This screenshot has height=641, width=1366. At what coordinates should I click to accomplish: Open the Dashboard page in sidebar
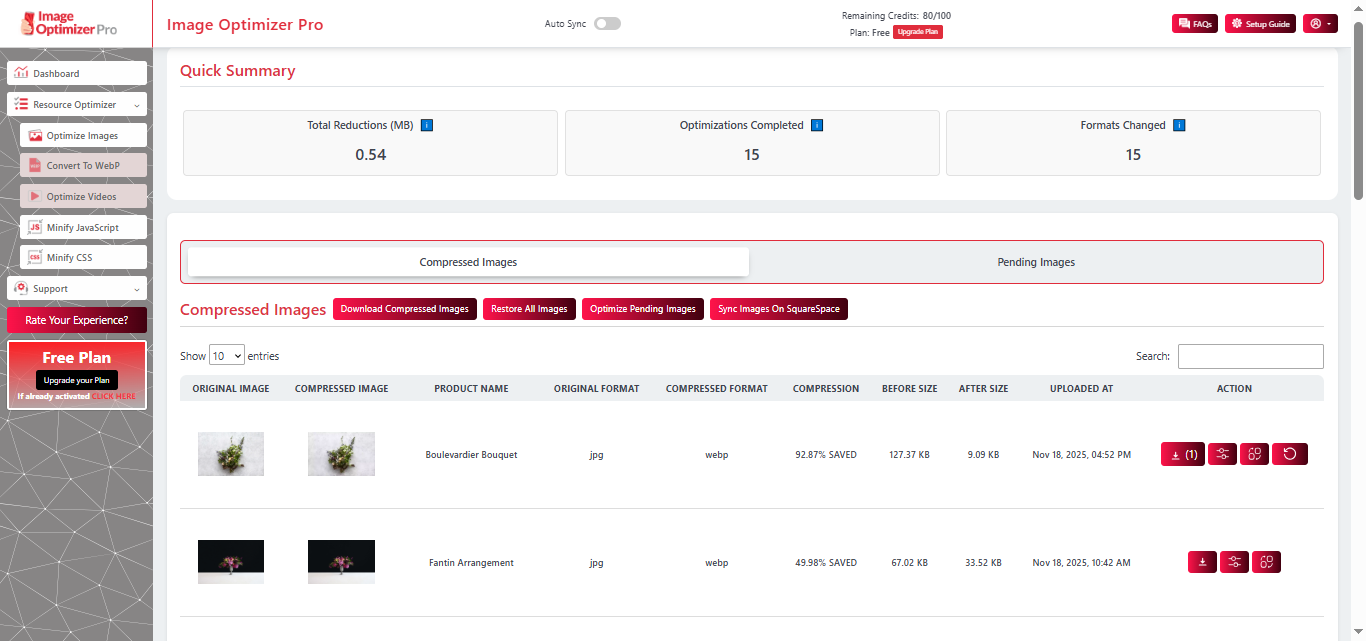click(x=76, y=73)
